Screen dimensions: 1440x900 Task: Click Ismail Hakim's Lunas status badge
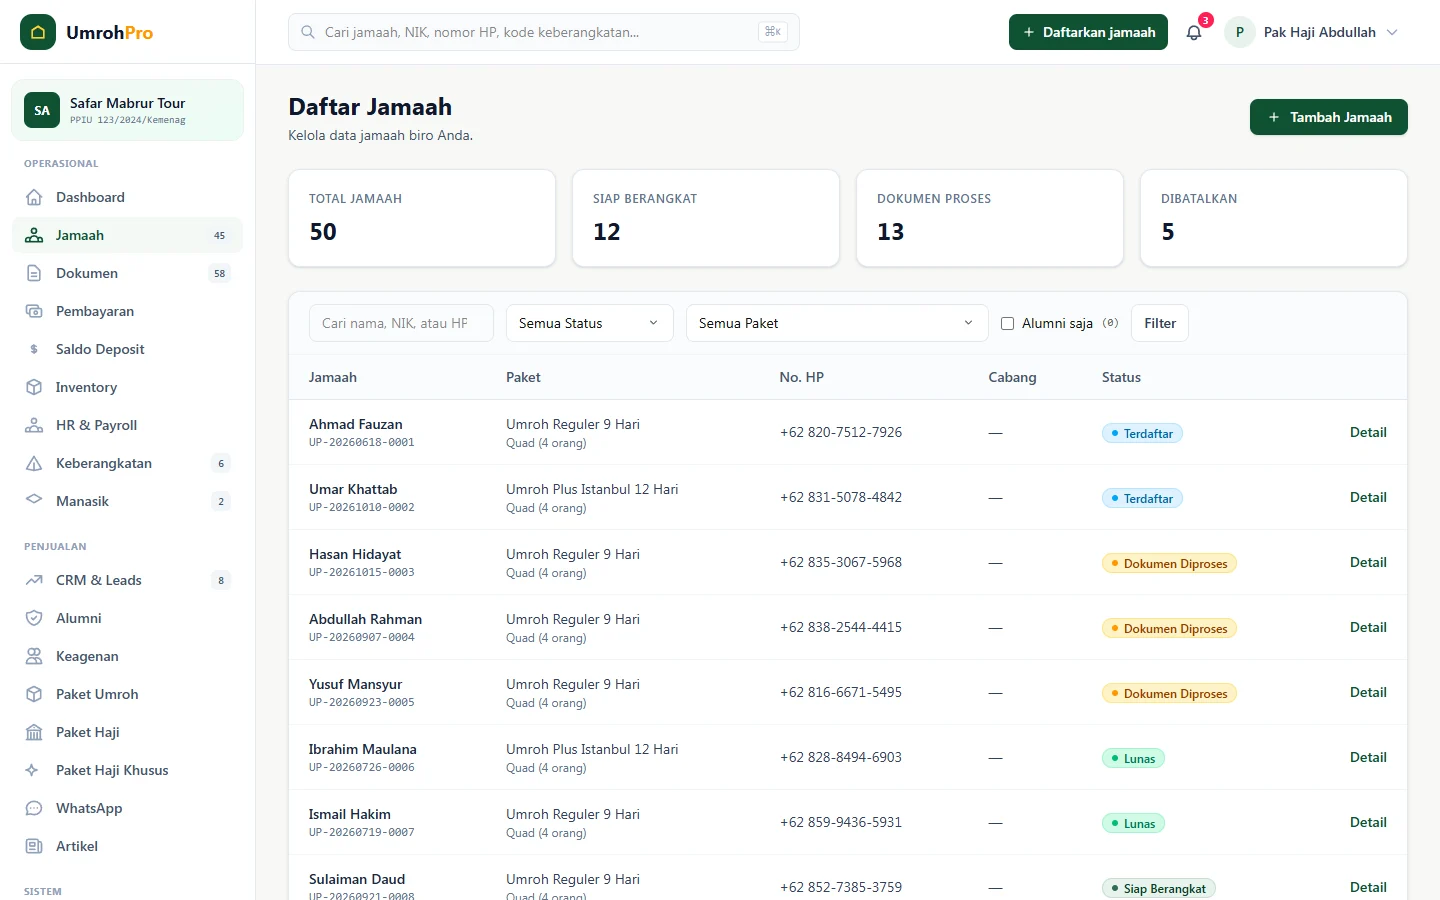(x=1133, y=823)
